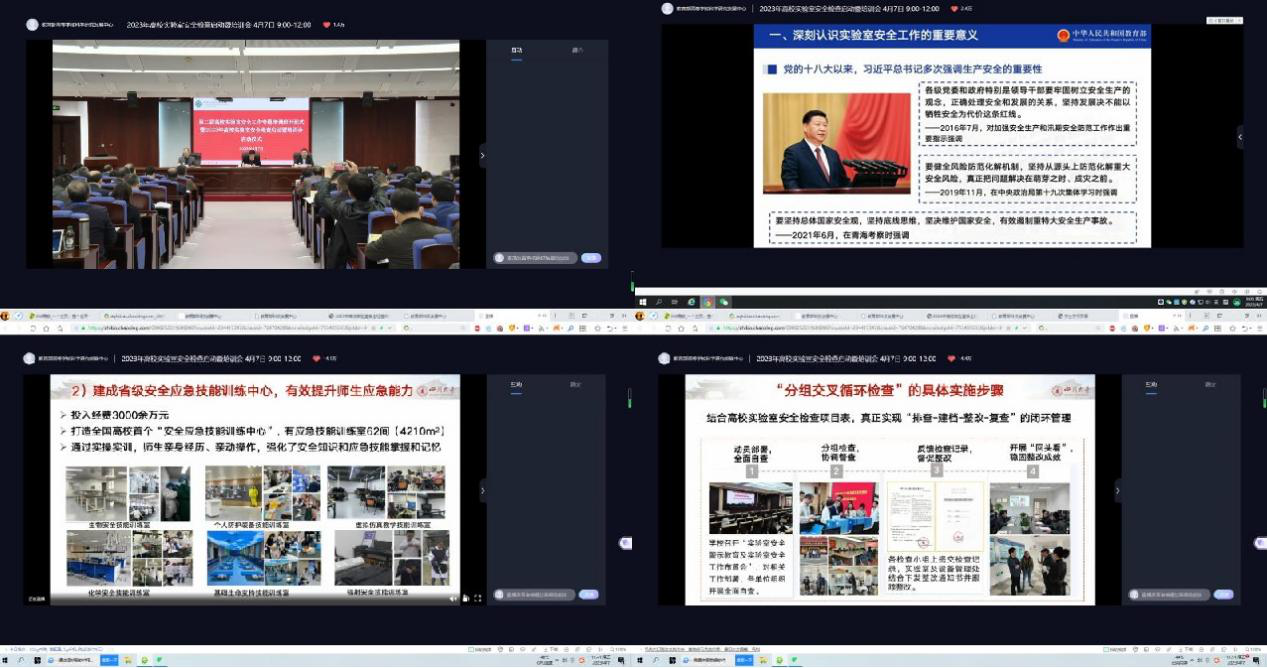Select the first chat tab in top-left panel

[516, 49]
